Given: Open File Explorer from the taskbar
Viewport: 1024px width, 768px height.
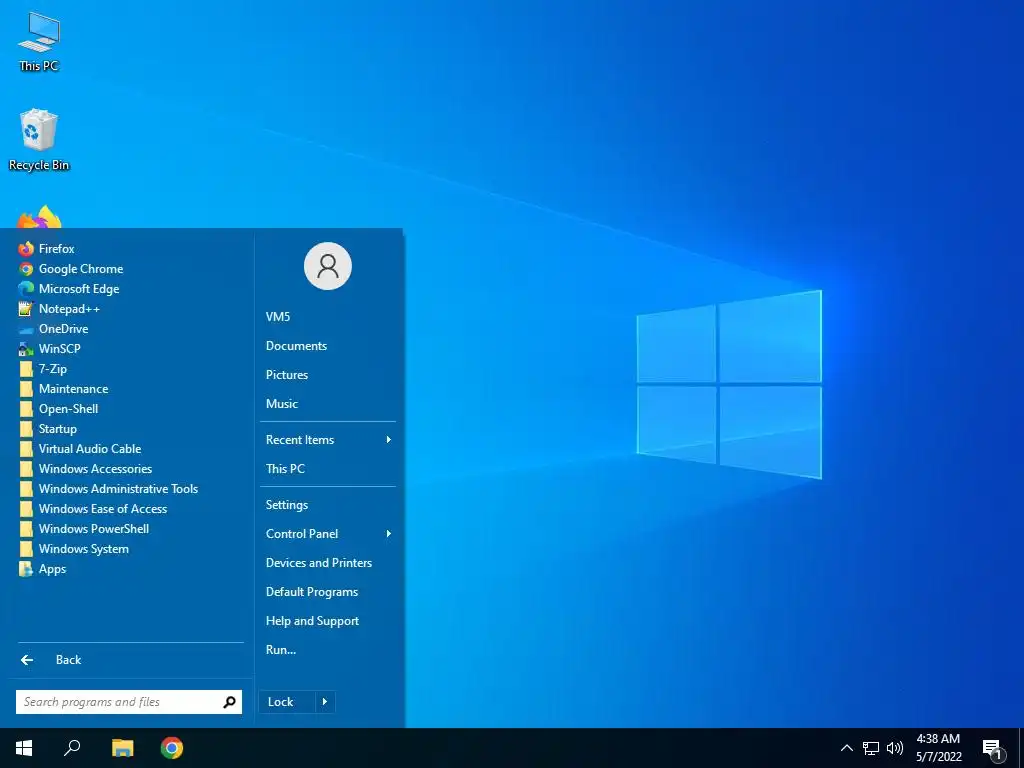Looking at the screenshot, I should (122, 748).
